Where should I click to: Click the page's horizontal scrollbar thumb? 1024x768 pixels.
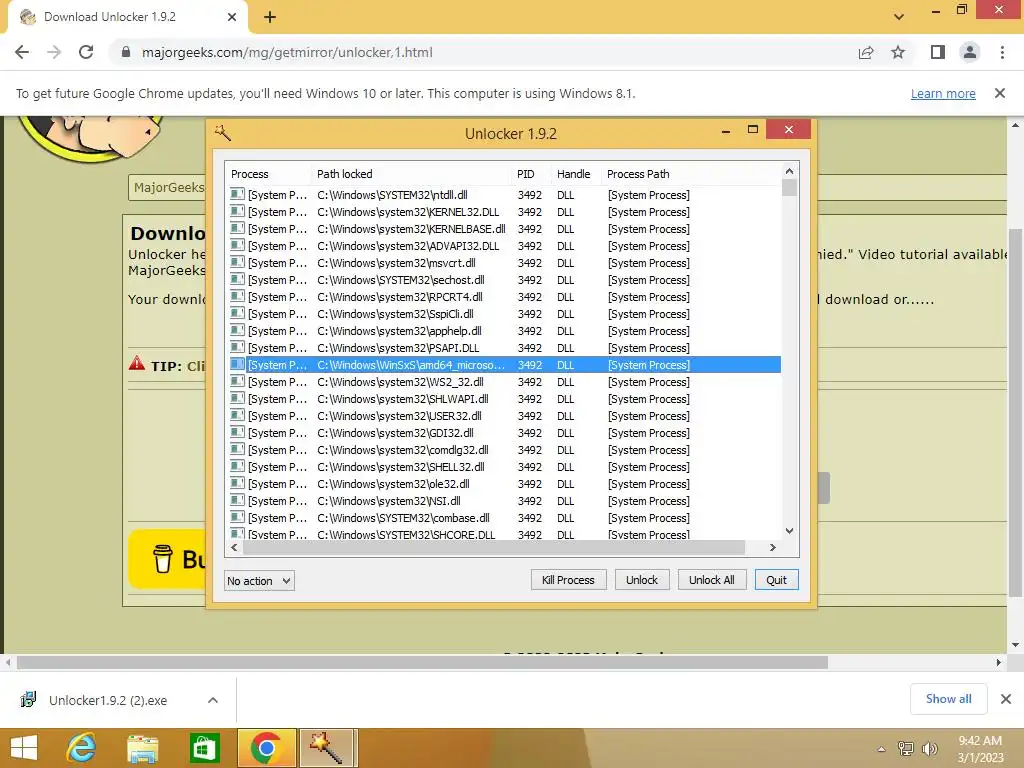[423, 662]
